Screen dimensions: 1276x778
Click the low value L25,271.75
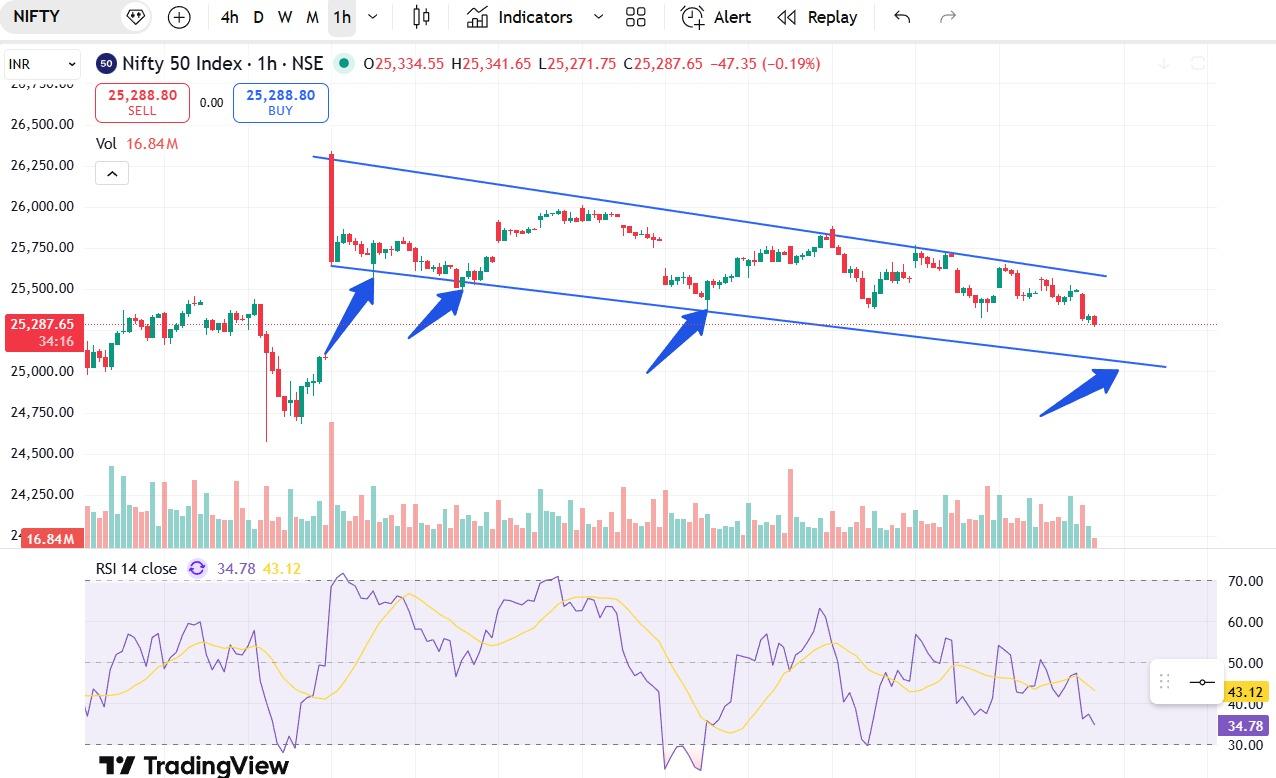(577, 64)
